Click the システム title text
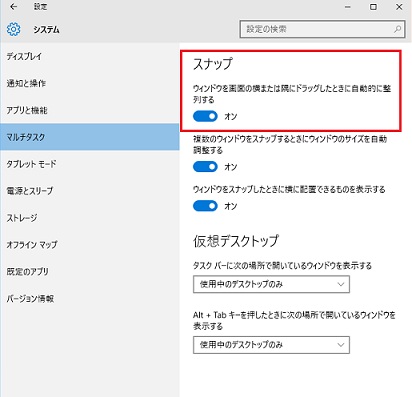412x397 pixels. coord(46,29)
